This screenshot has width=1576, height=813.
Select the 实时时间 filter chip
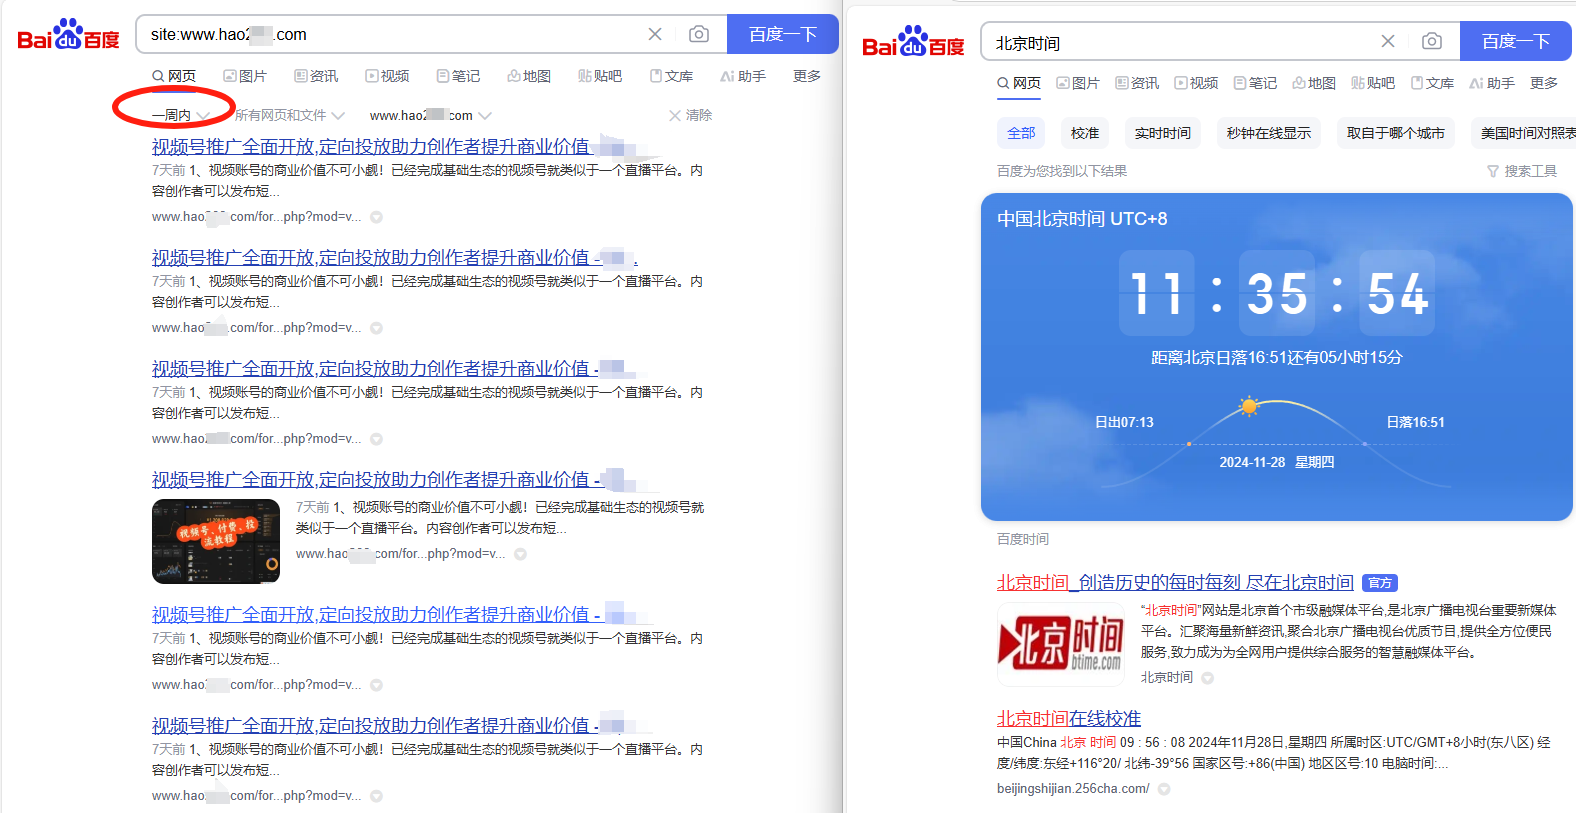click(x=1163, y=133)
